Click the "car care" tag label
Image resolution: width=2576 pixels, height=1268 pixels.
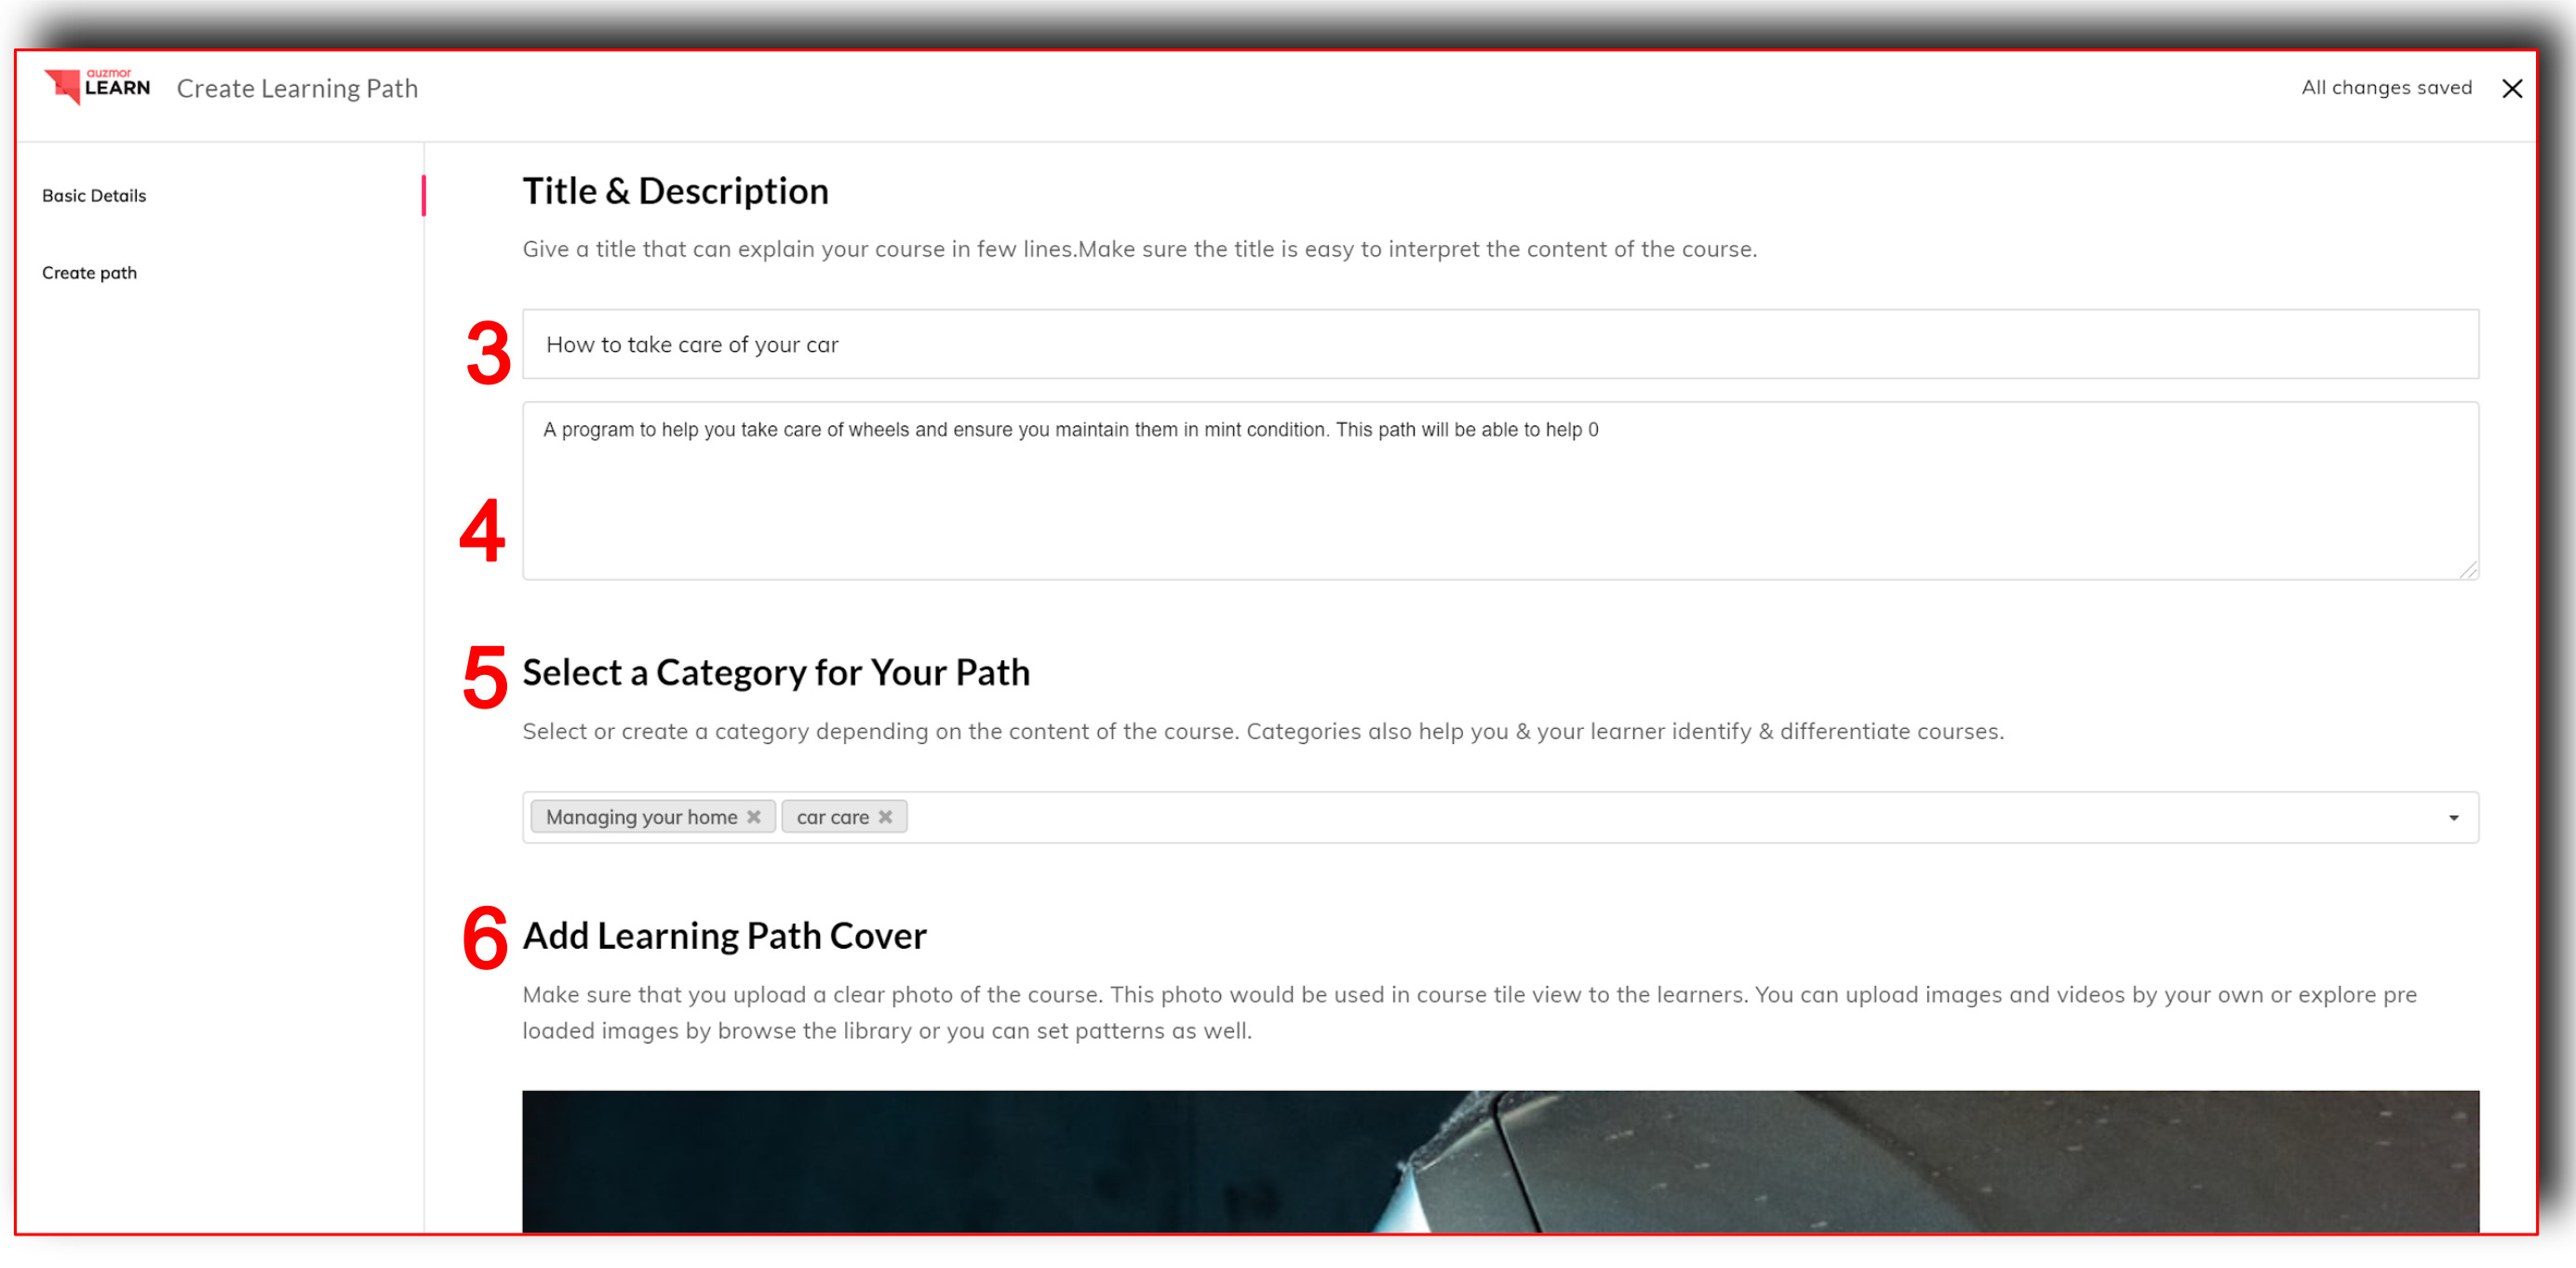click(832, 817)
